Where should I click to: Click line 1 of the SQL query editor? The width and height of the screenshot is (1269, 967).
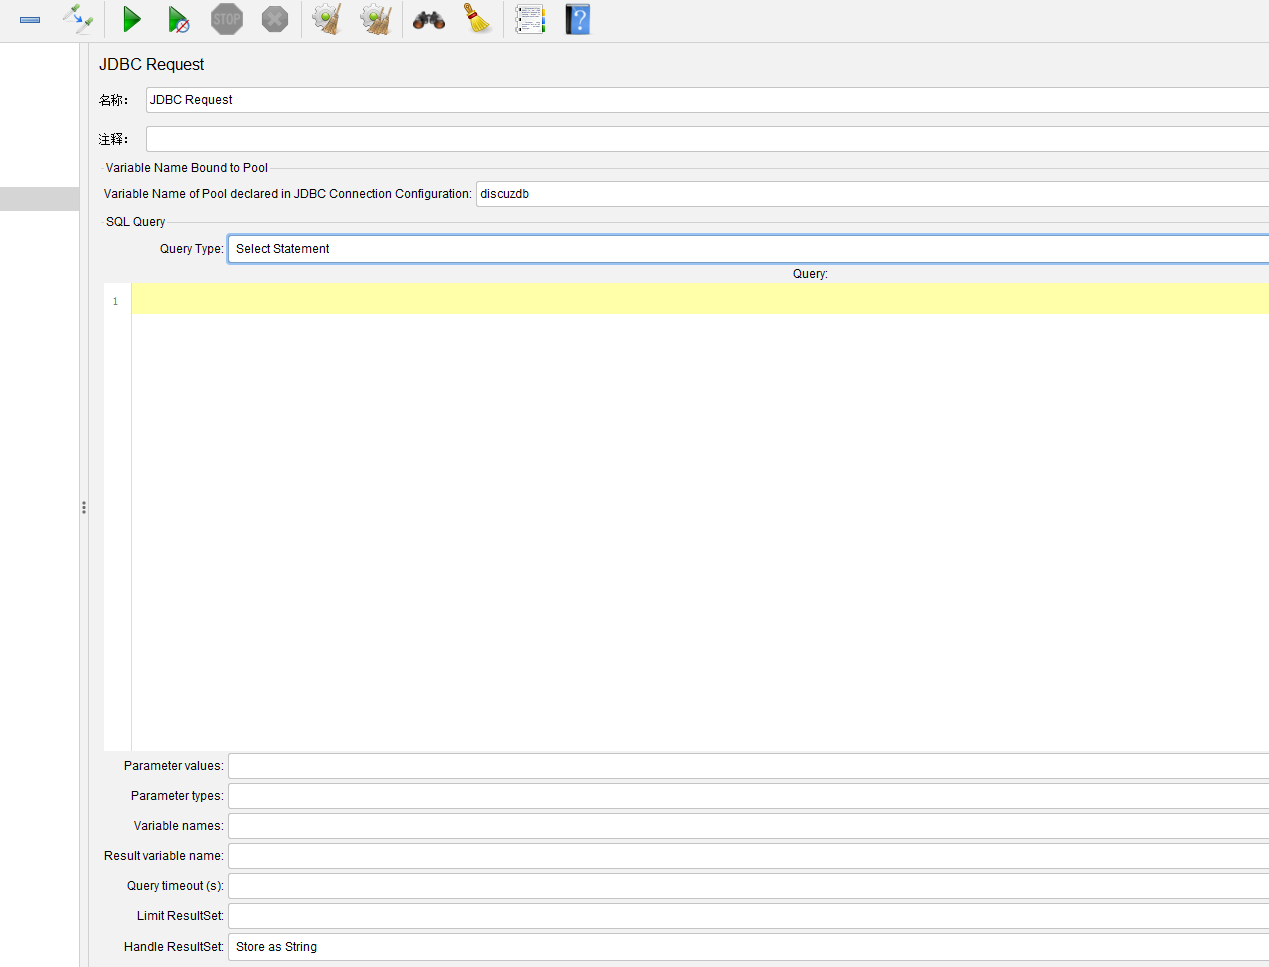tap(700, 299)
